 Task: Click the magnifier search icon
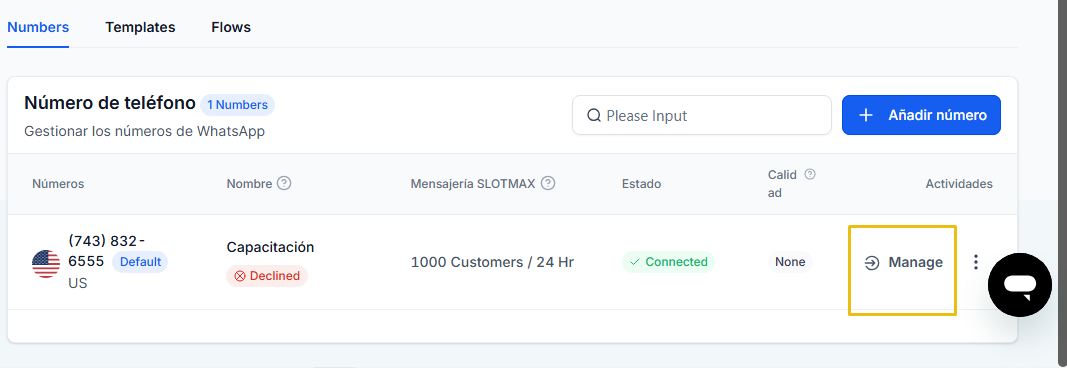(593, 116)
